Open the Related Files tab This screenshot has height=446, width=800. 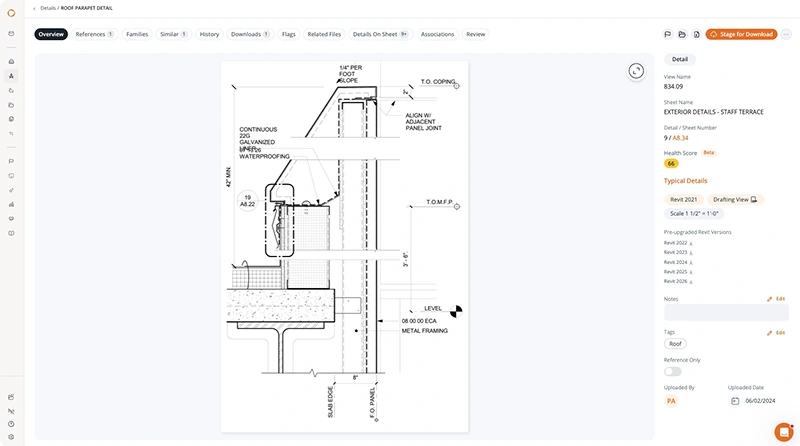(324, 34)
